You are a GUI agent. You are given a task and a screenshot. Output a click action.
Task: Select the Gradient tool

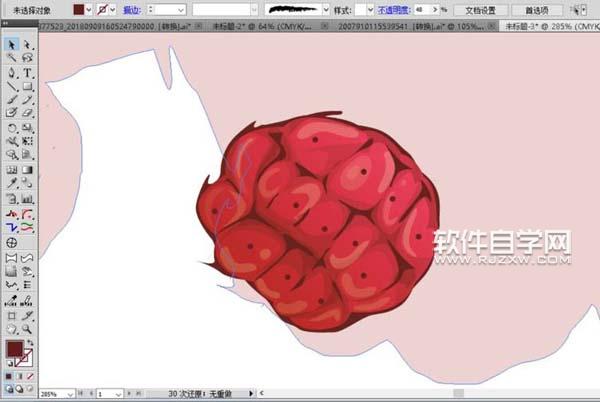[x=27, y=169]
